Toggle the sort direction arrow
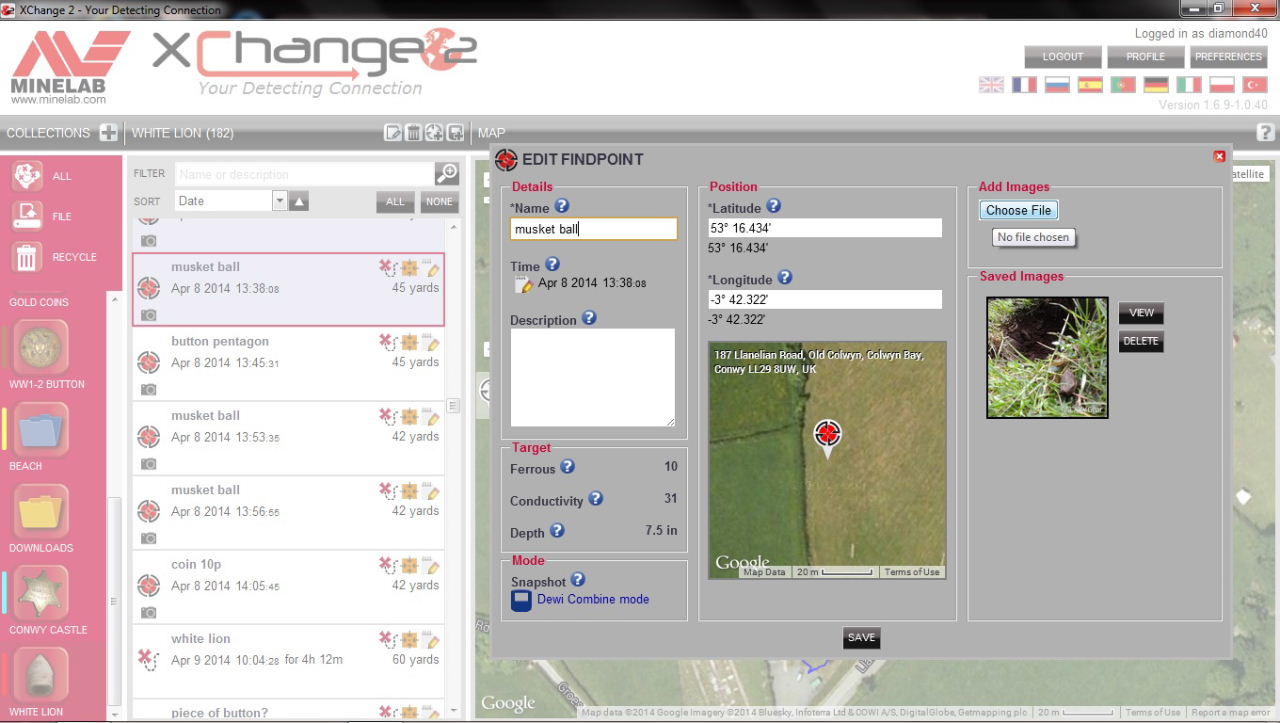Viewport: 1280px width, 723px height. (x=299, y=202)
